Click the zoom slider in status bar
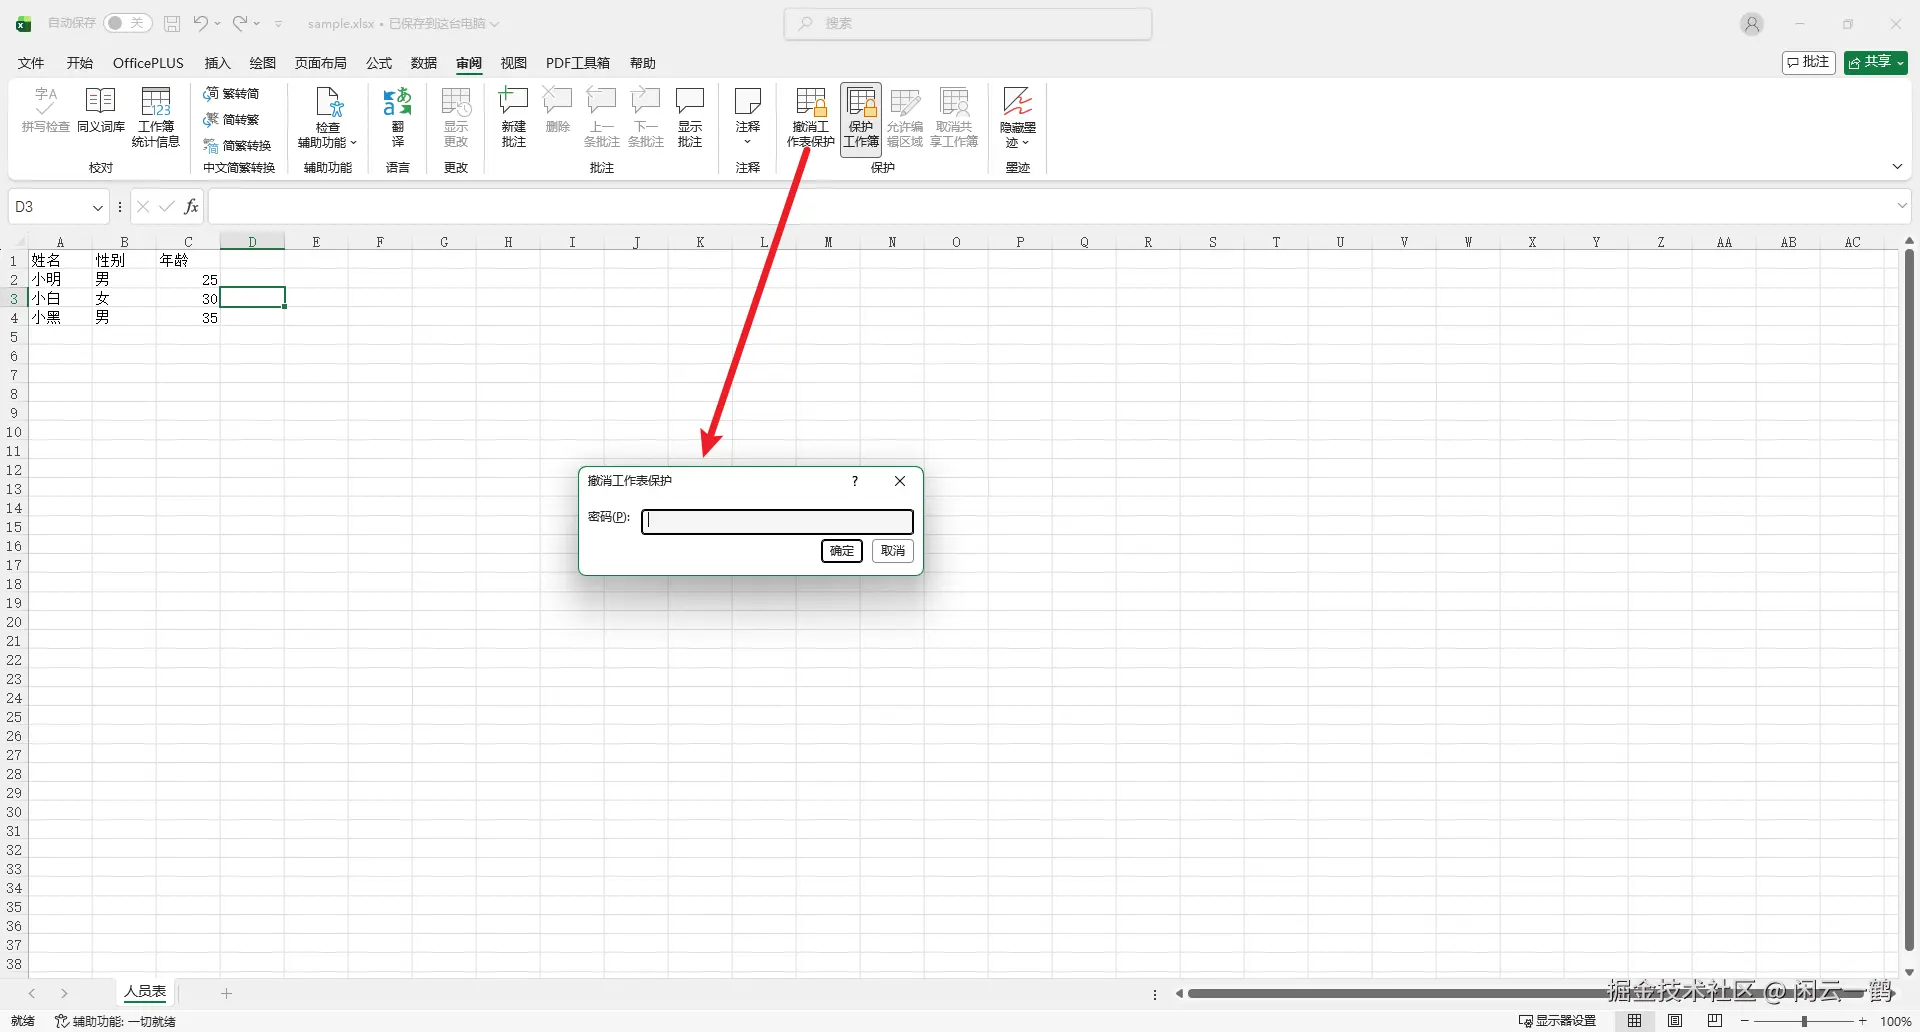Viewport: 1920px width, 1032px height. pos(1804,1021)
